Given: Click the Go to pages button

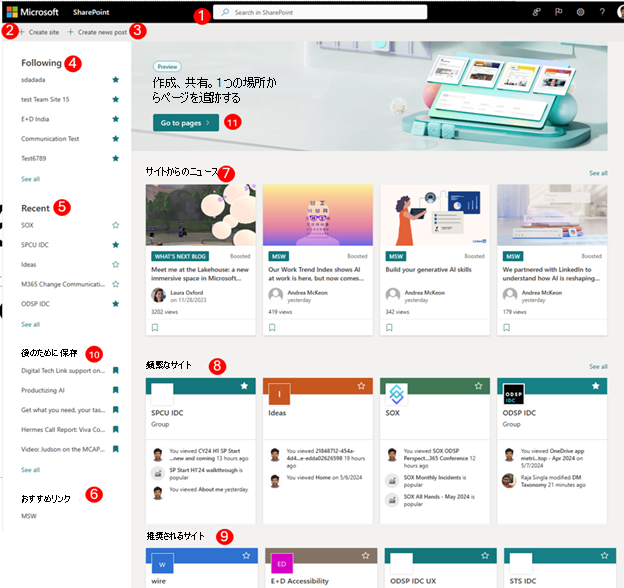Looking at the screenshot, I should tap(186, 123).
